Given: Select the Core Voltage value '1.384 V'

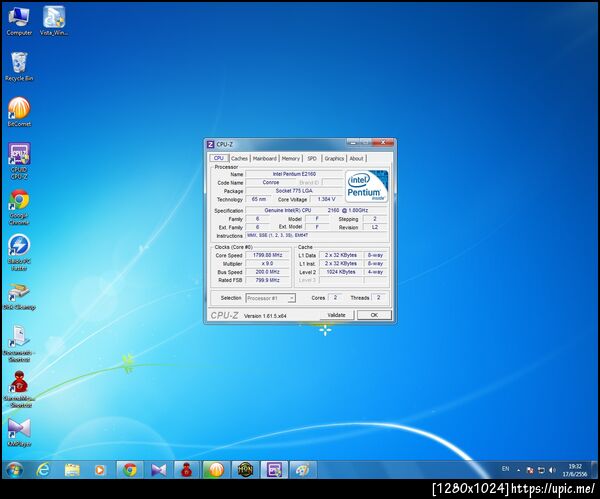Looking at the screenshot, I should pyautogui.click(x=326, y=199).
